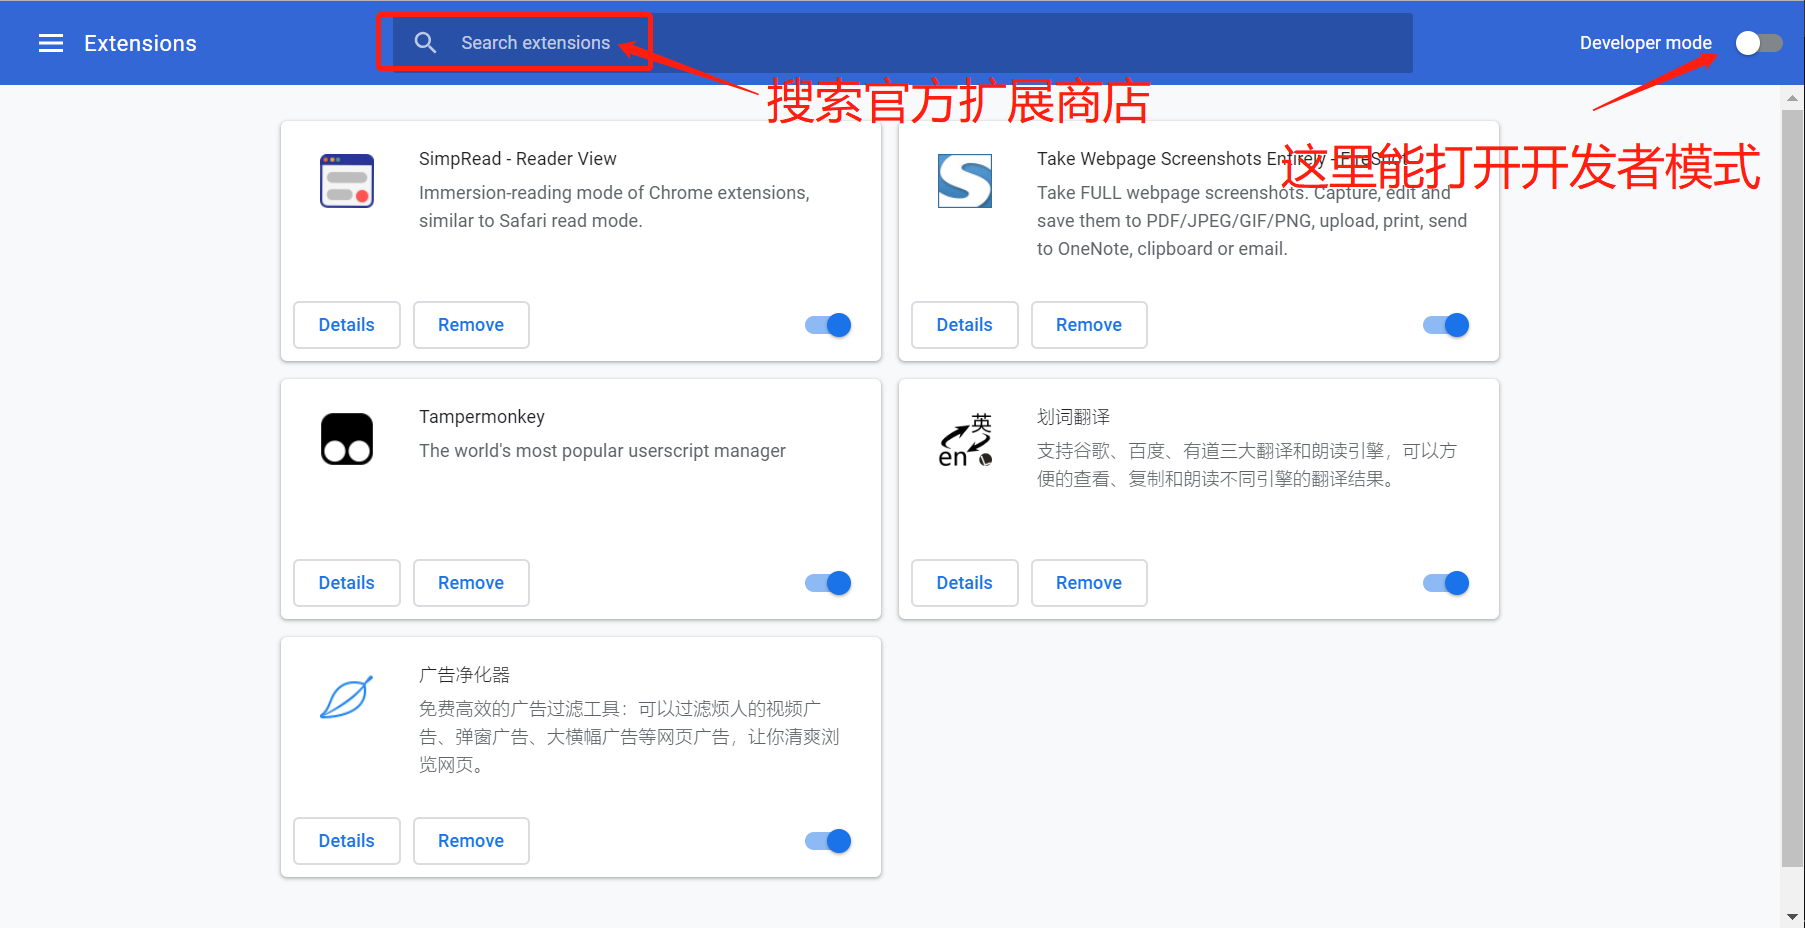View Details of Tampermonkey

[x=347, y=583]
